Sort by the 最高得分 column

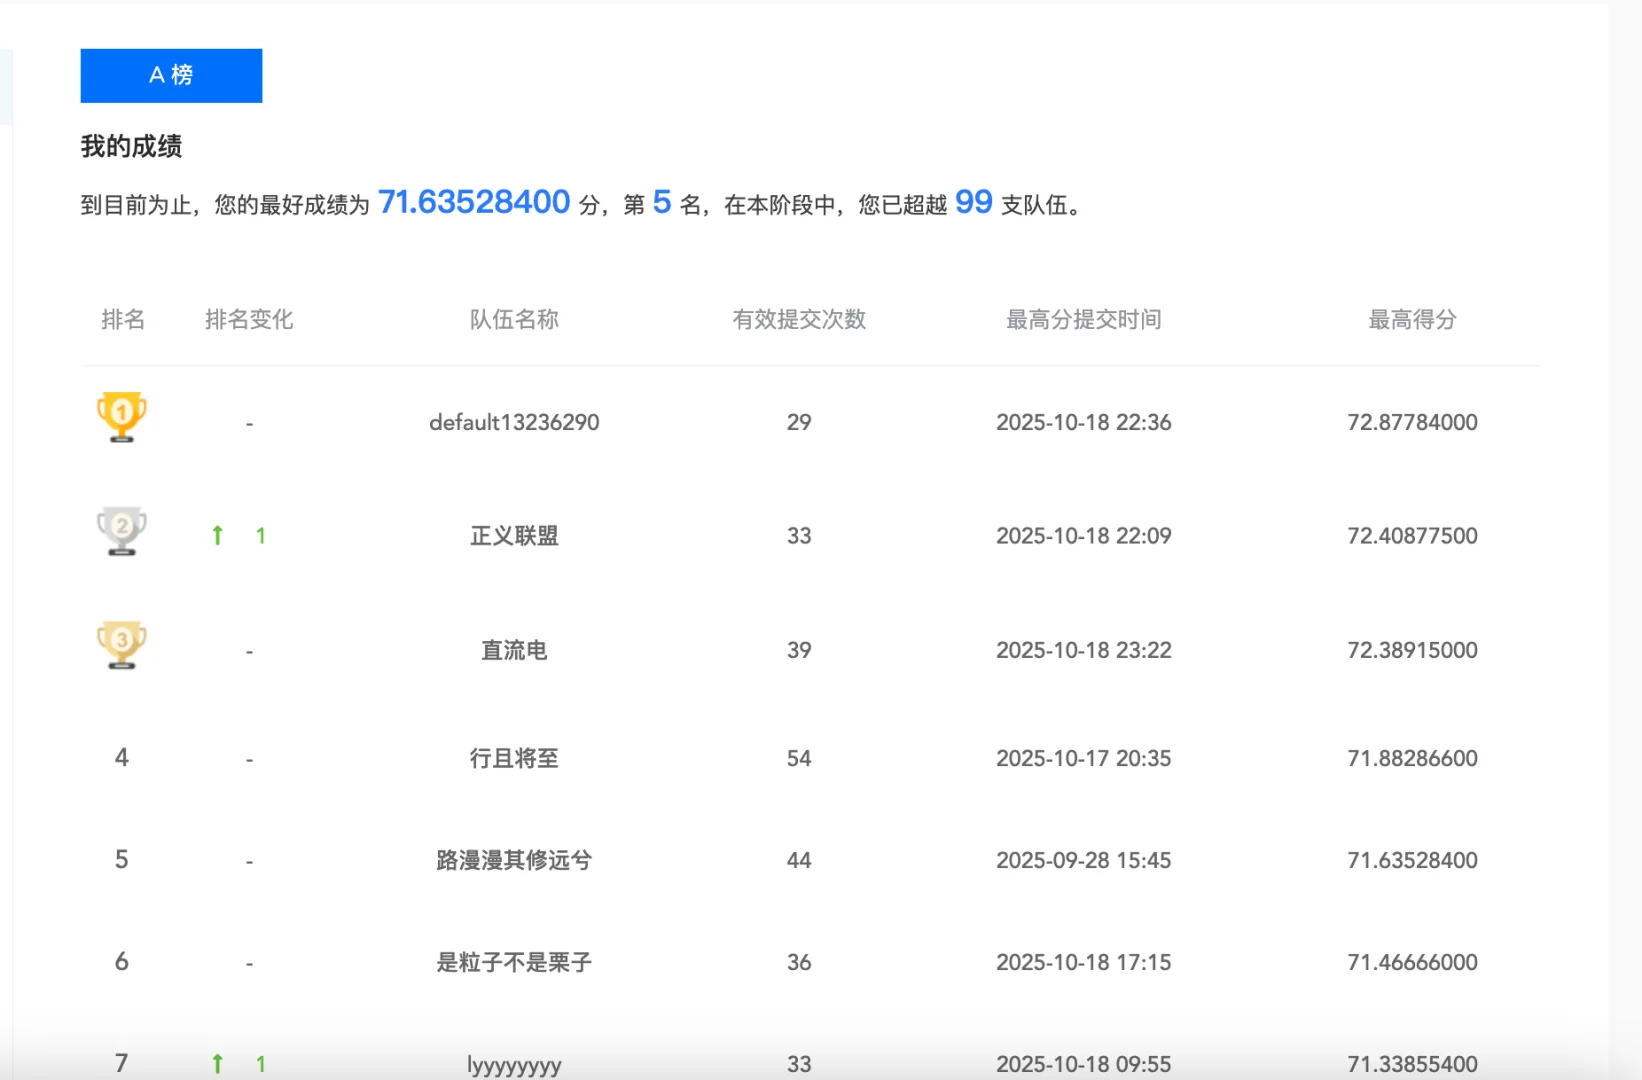tap(1412, 319)
